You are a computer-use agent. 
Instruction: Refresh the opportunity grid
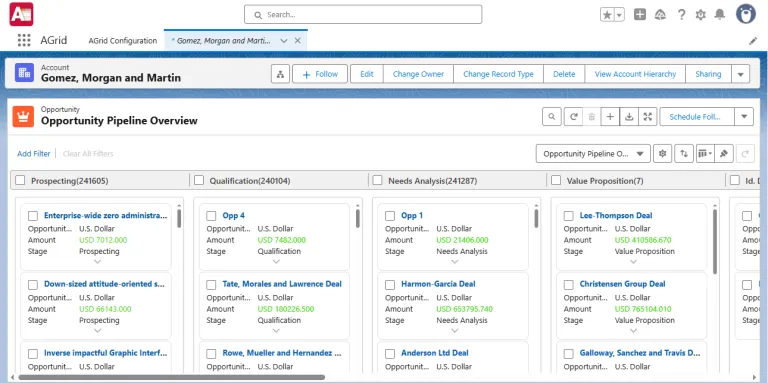pos(573,117)
